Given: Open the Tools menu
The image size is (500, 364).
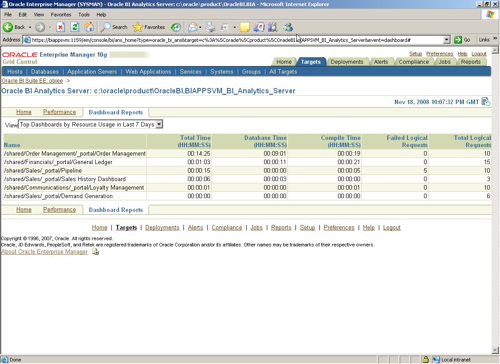Looking at the screenshot, I should 84,15.
